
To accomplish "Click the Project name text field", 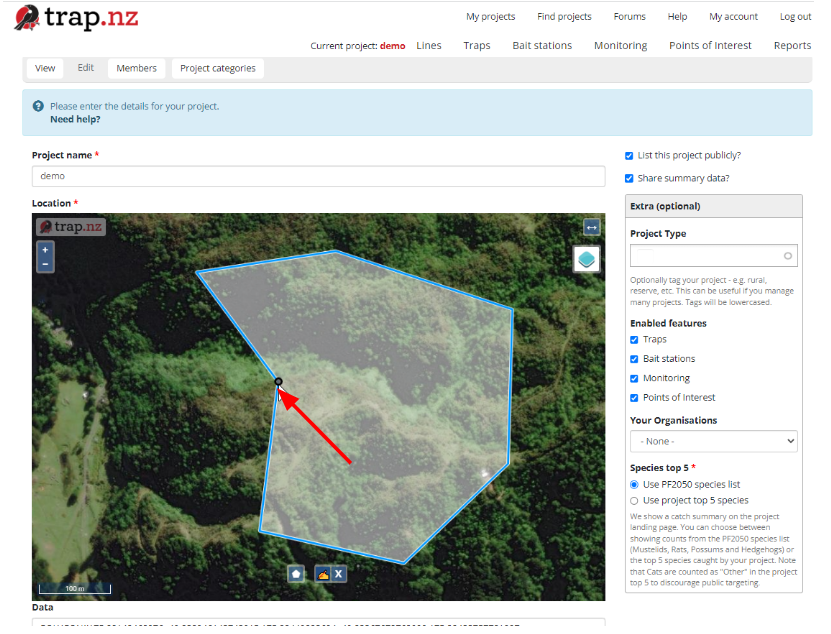I will click(319, 176).
